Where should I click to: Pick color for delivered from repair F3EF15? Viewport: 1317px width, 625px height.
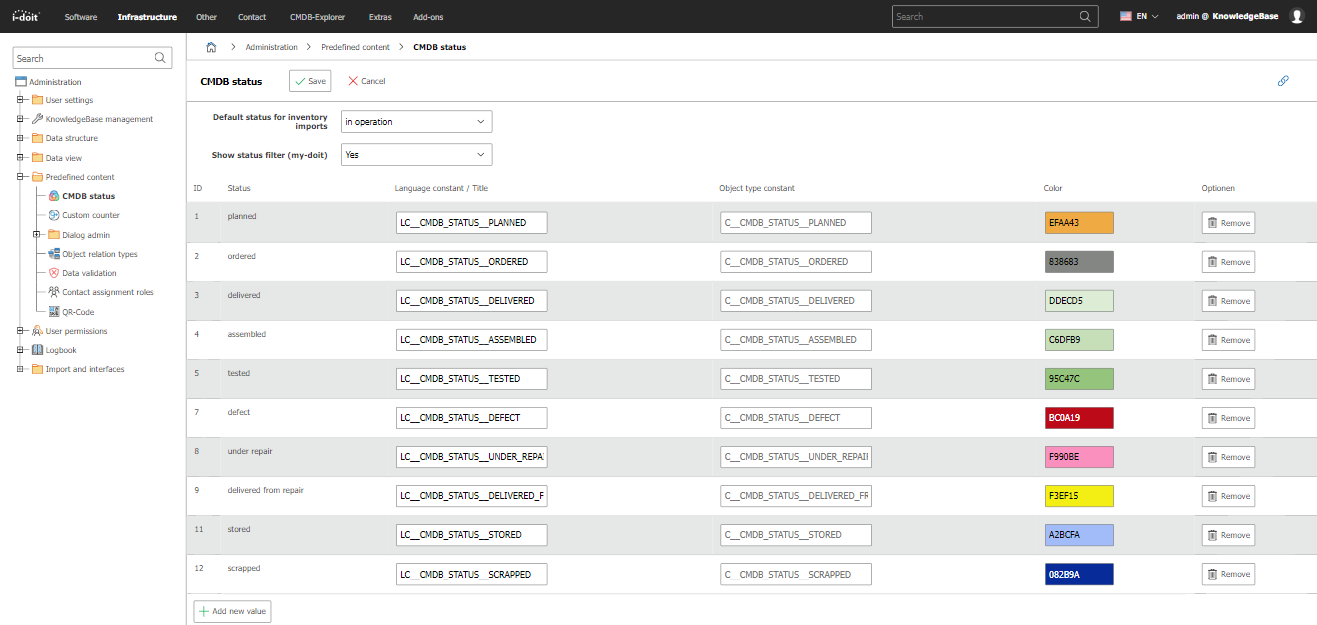pos(1079,496)
